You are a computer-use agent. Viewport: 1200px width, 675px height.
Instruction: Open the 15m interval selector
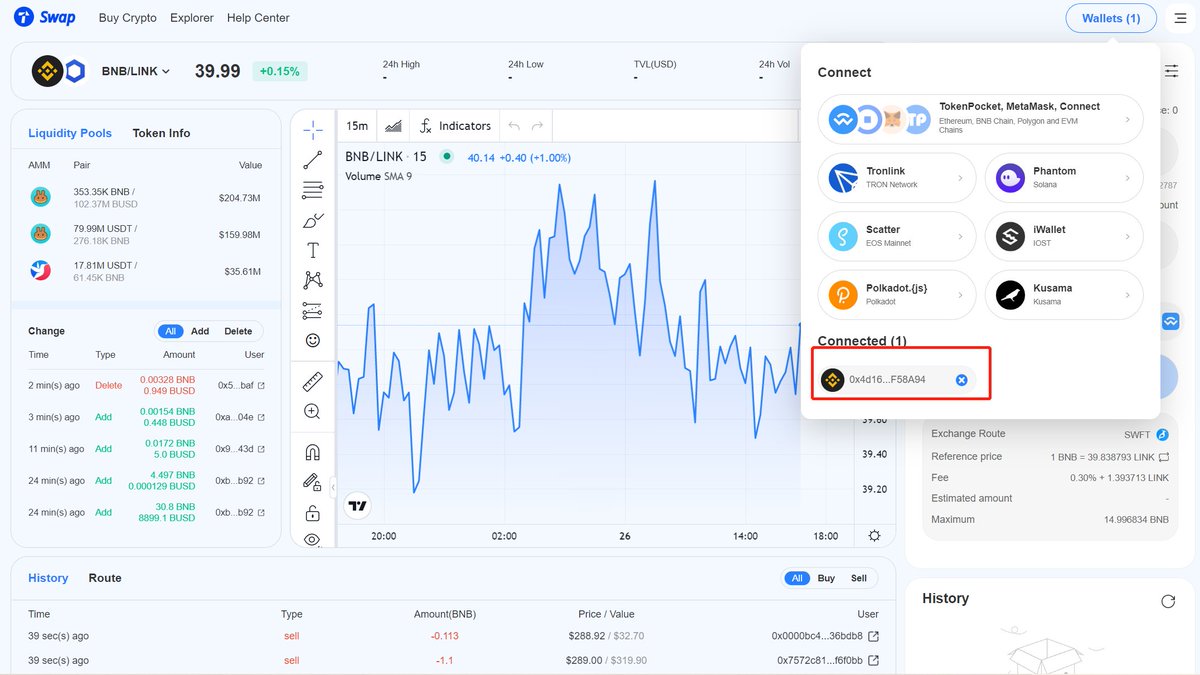coord(357,126)
